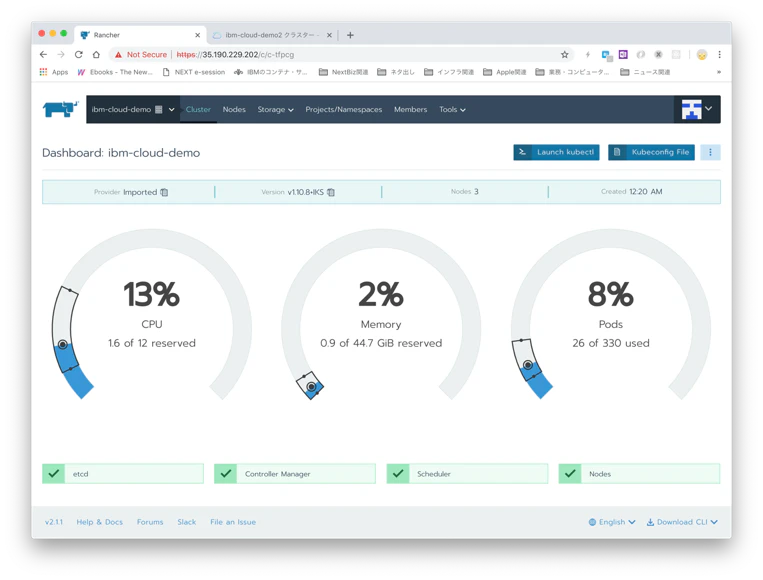This screenshot has height=580, width=763.
Task: Open the Projects/Namespaces tab
Action: [344, 109]
